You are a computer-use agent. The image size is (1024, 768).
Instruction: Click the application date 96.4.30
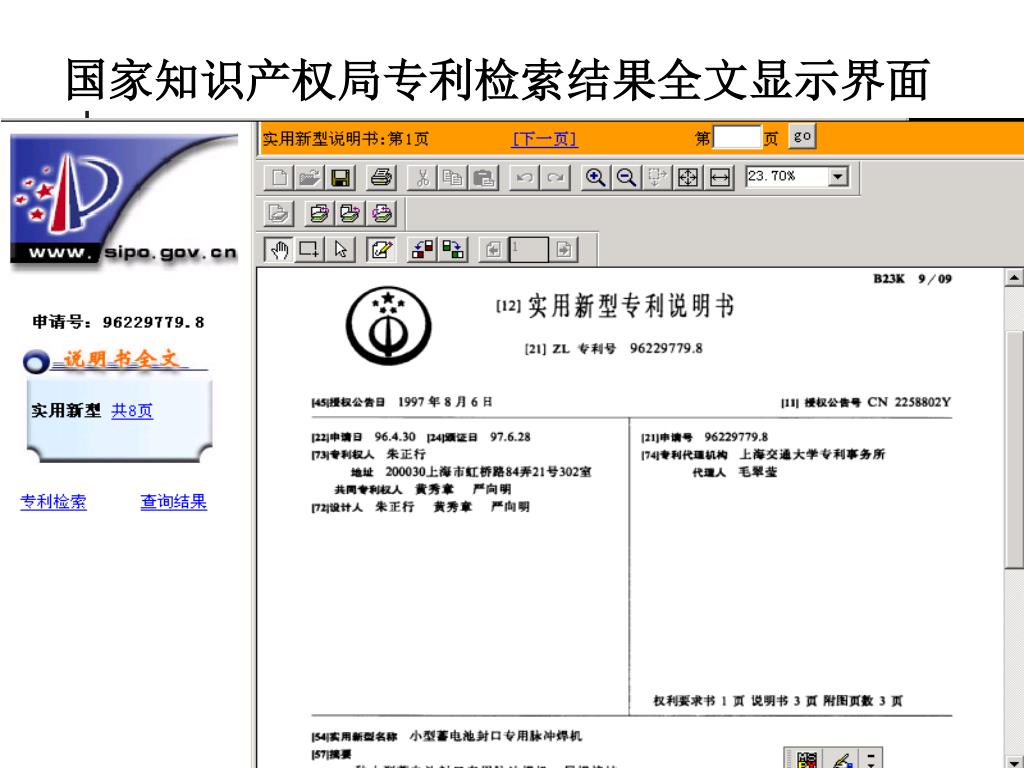click(394, 436)
